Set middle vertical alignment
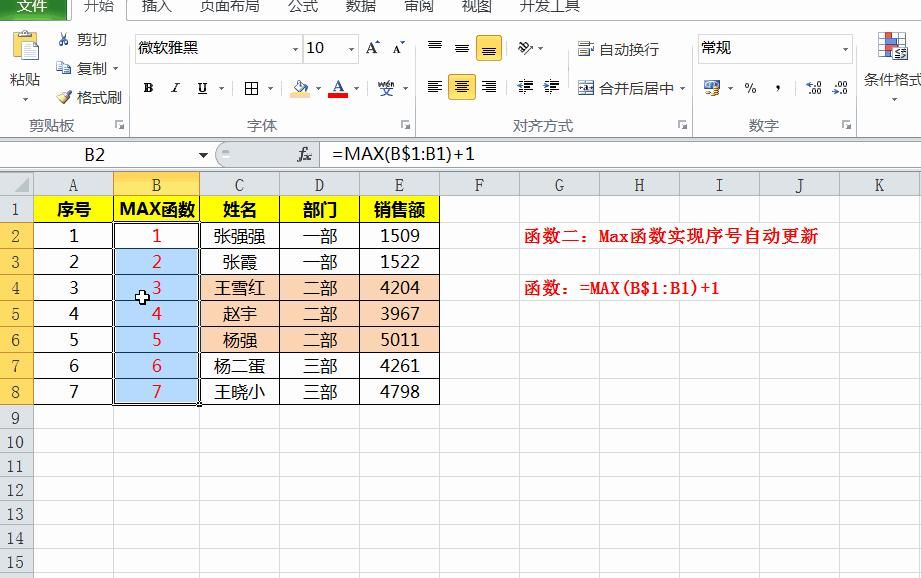The image size is (921, 578). click(x=462, y=48)
